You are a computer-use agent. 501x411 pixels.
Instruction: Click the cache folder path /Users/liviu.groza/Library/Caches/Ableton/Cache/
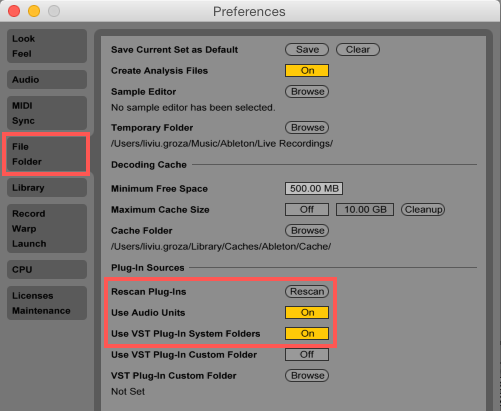221,247
